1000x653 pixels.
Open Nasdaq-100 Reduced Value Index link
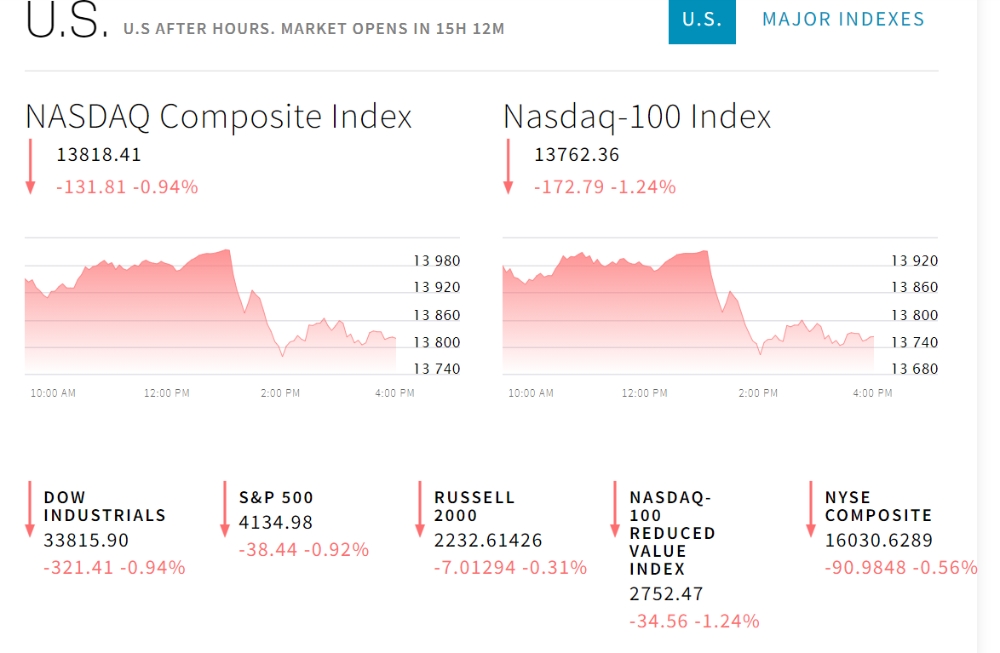pos(672,533)
